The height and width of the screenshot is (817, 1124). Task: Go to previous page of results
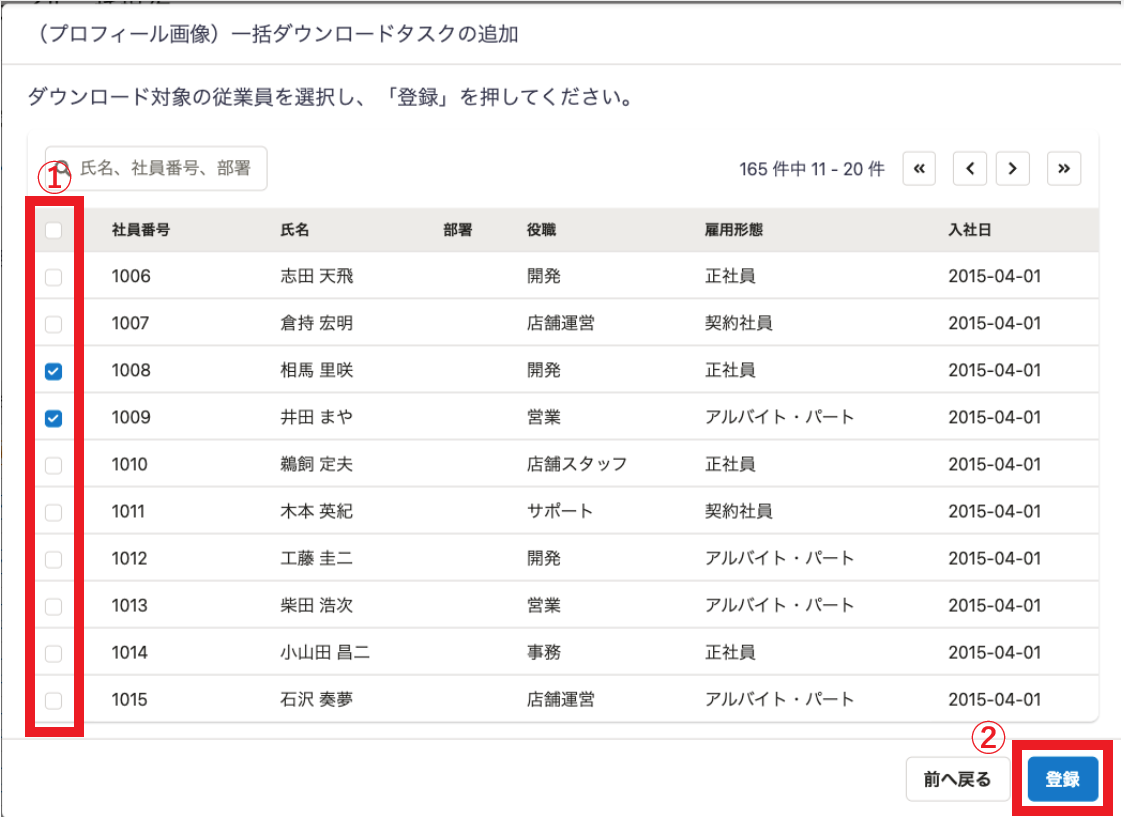pos(970,169)
